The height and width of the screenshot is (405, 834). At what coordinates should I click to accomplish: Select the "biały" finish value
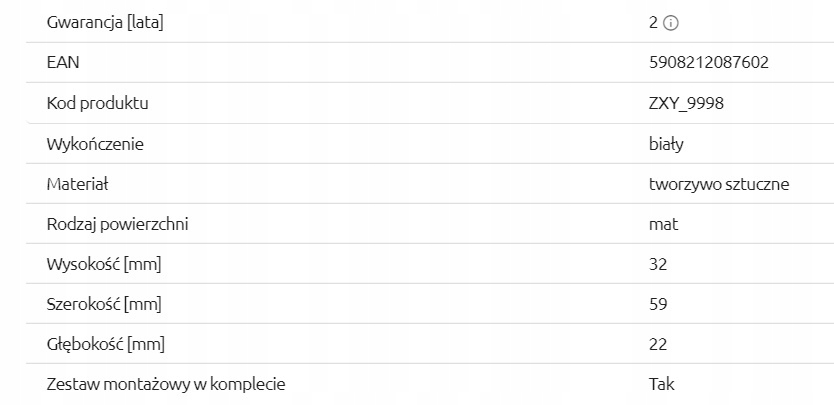[x=666, y=144]
